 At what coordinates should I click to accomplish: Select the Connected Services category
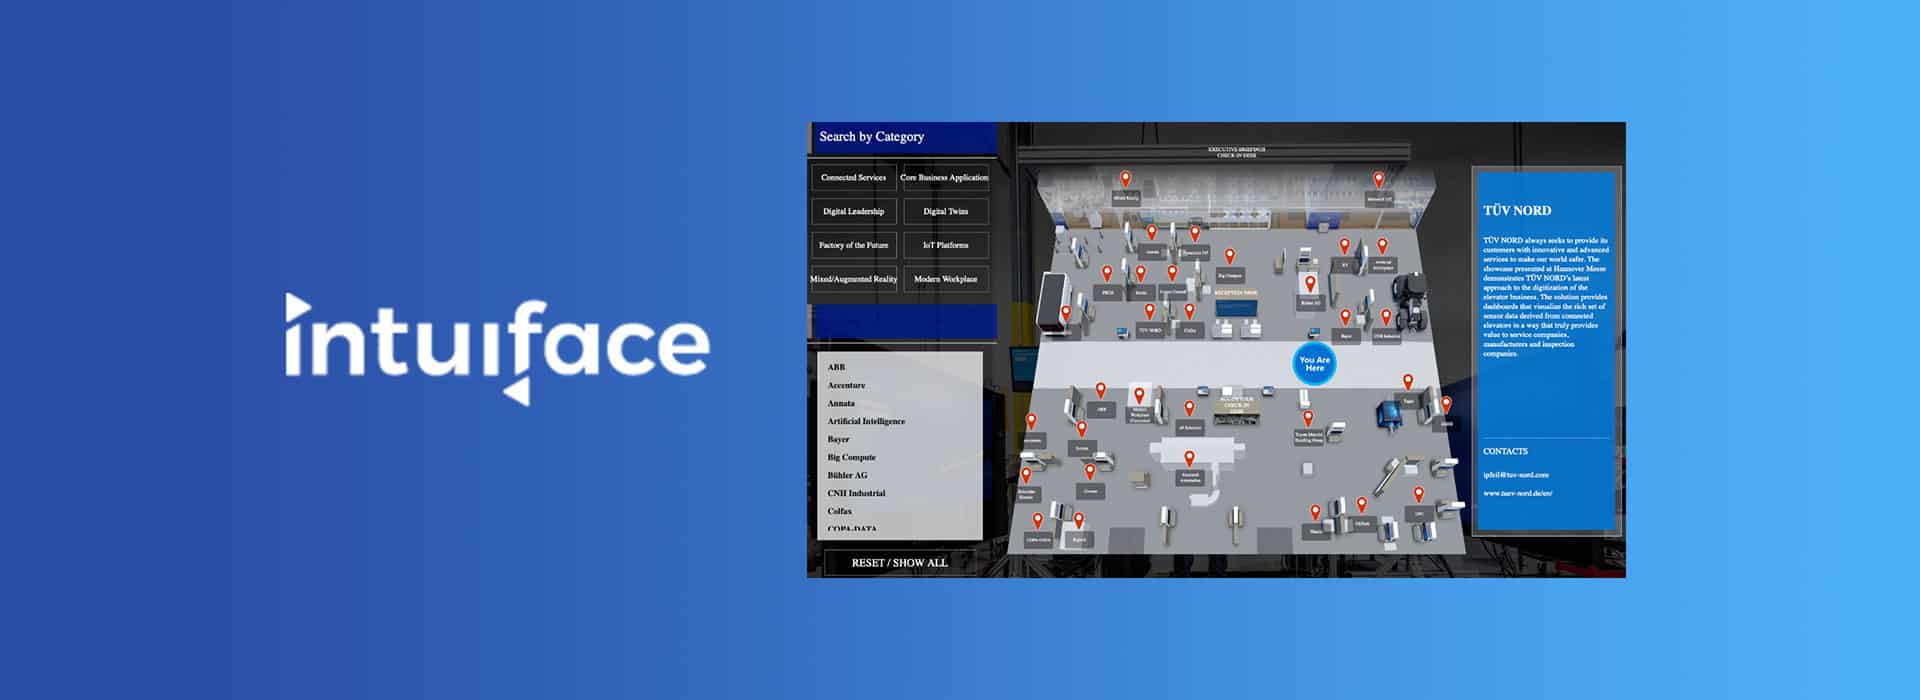coord(853,177)
